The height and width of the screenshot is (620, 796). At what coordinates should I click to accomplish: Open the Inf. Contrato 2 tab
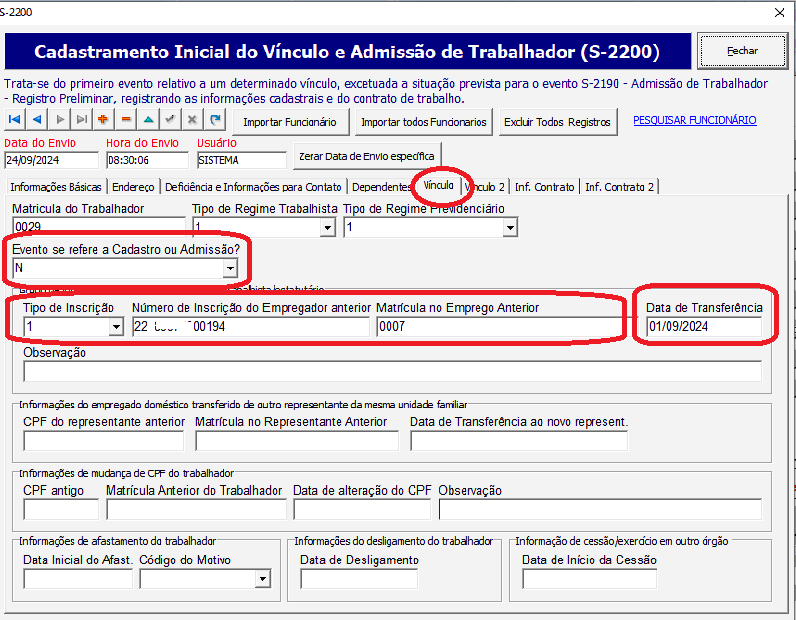619,187
